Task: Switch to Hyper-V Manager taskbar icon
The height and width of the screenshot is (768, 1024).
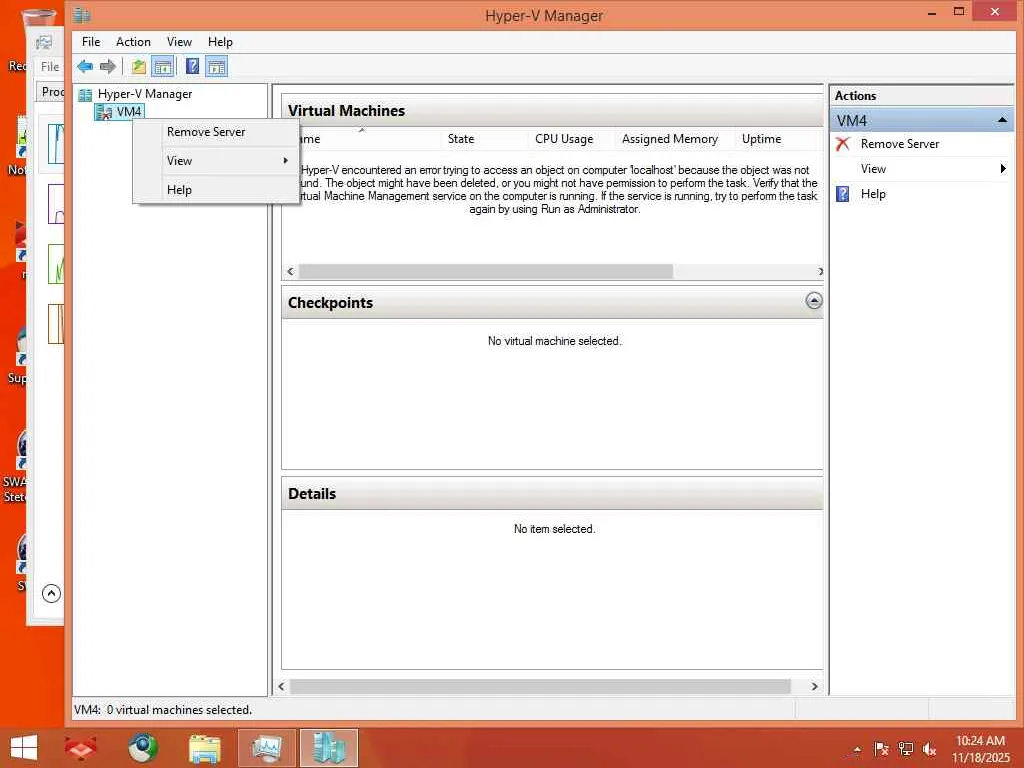Action: click(328, 748)
